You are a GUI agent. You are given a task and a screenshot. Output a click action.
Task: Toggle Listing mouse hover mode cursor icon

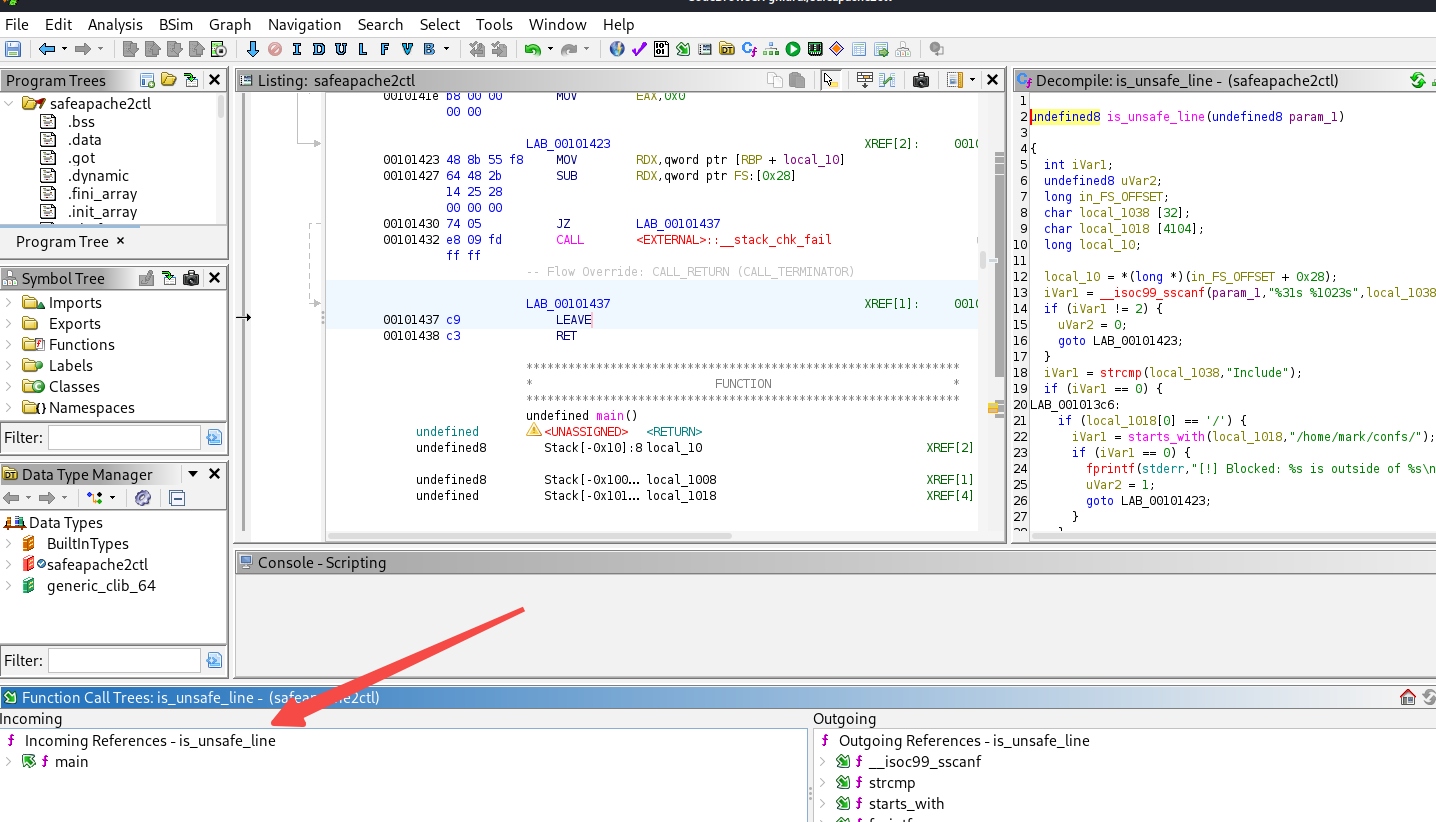(829, 80)
